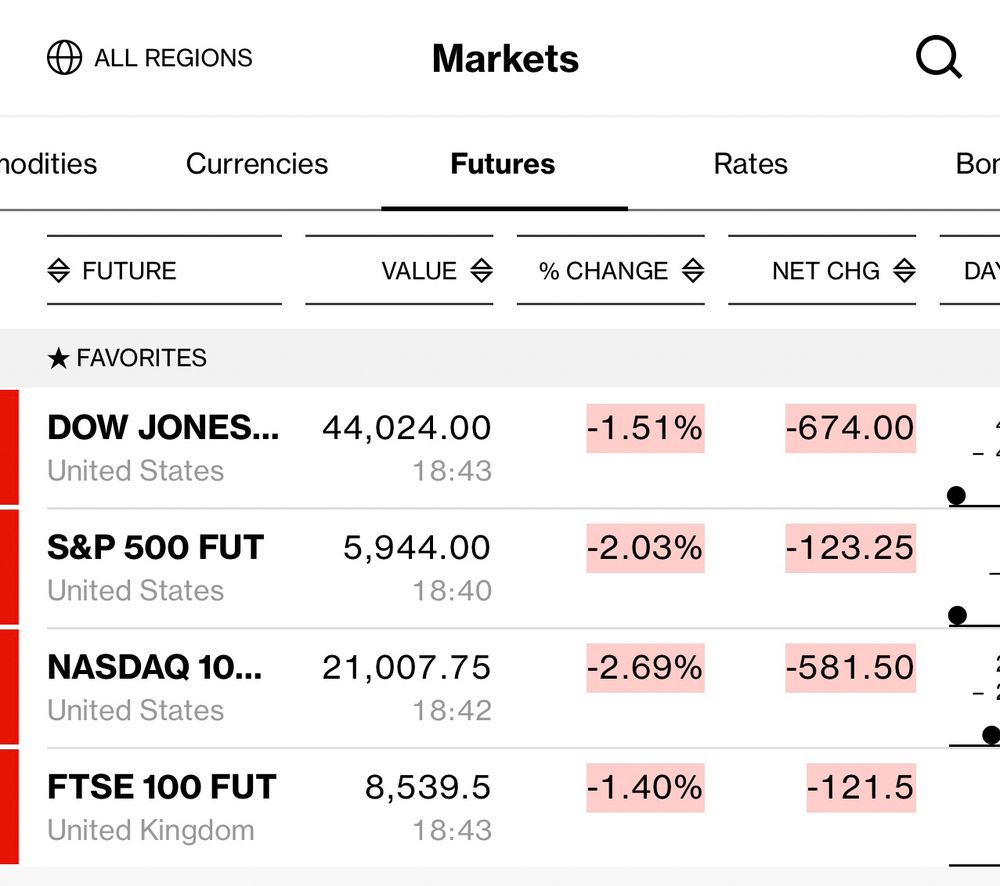
Task: Click the sort arrows beside NET CHG
Action: pos(904,271)
